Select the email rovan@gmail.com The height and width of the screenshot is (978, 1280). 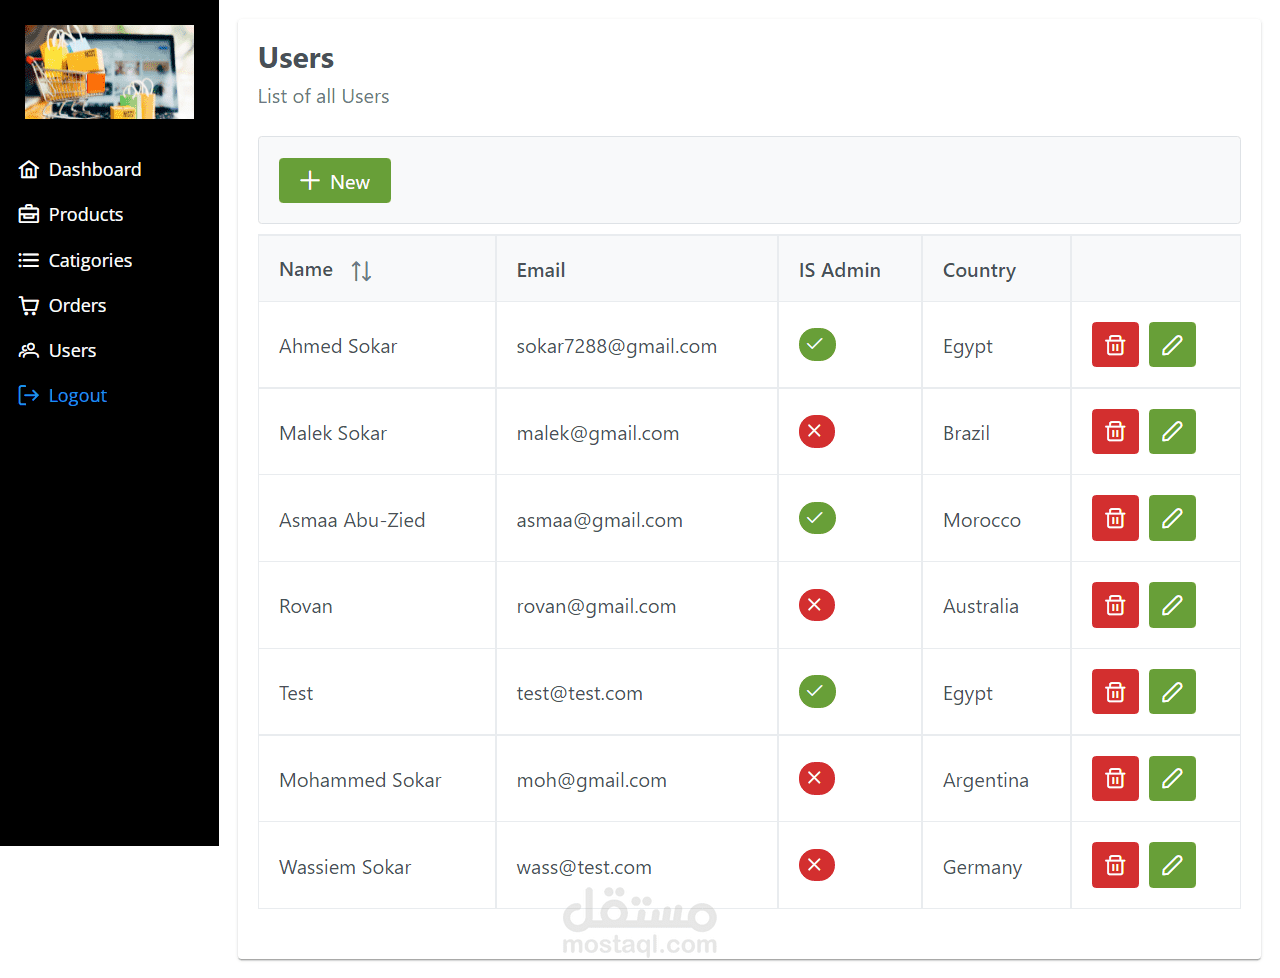(x=596, y=606)
